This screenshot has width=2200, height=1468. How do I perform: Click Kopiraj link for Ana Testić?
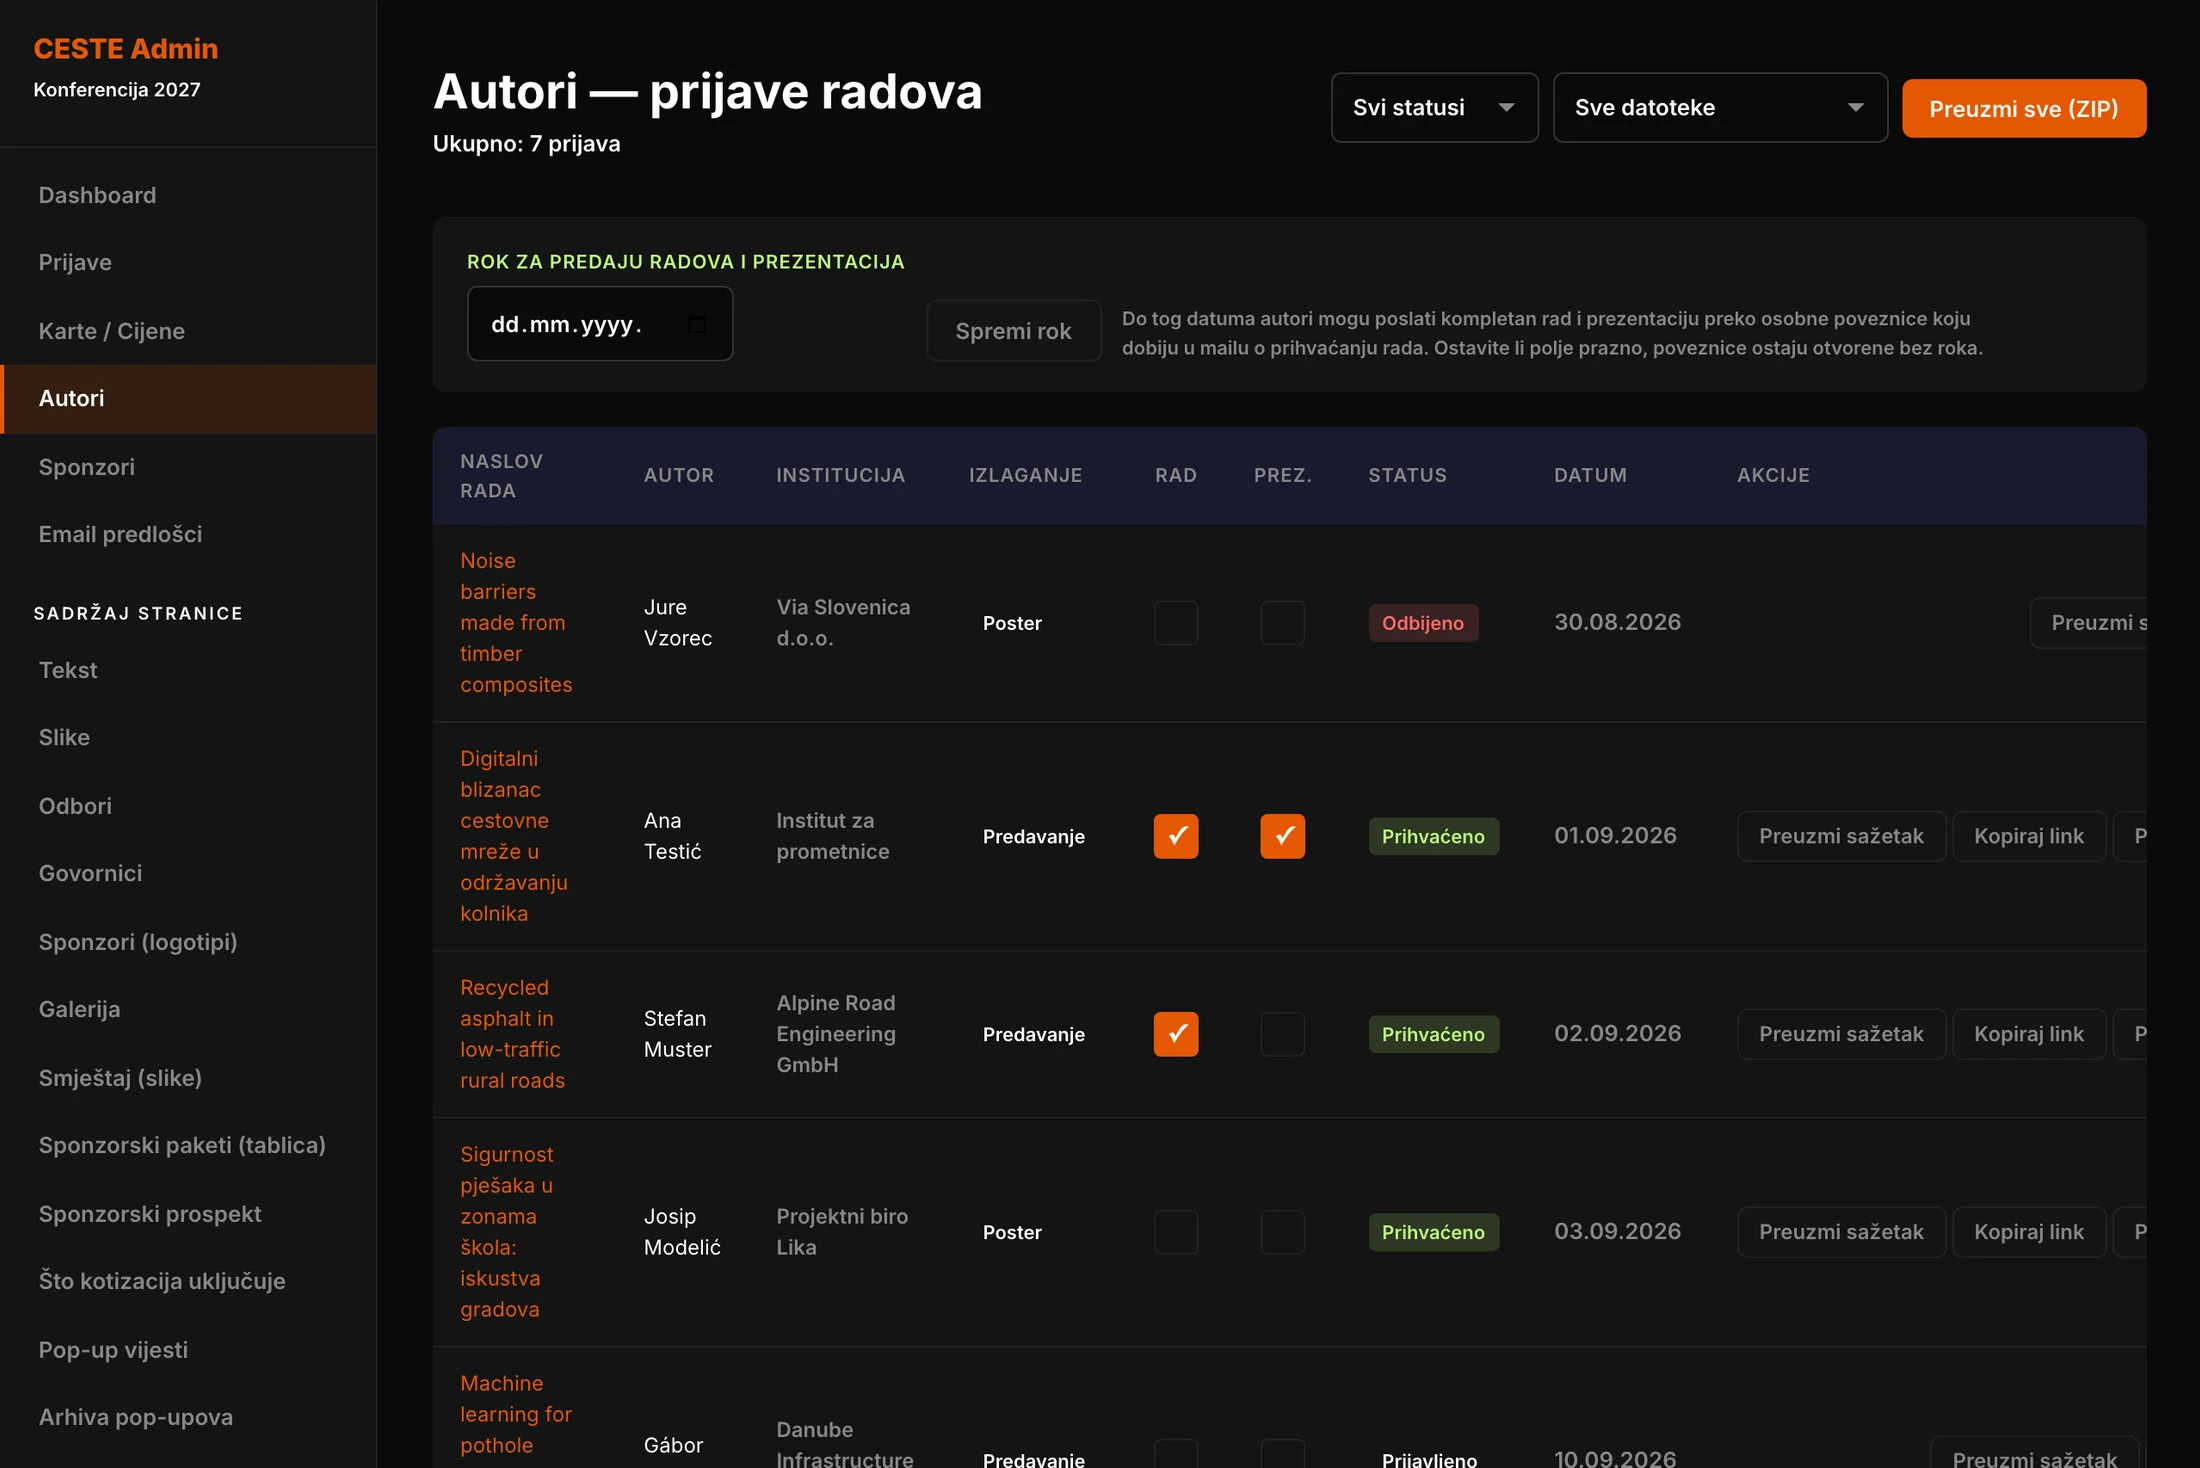[2029, 836]
